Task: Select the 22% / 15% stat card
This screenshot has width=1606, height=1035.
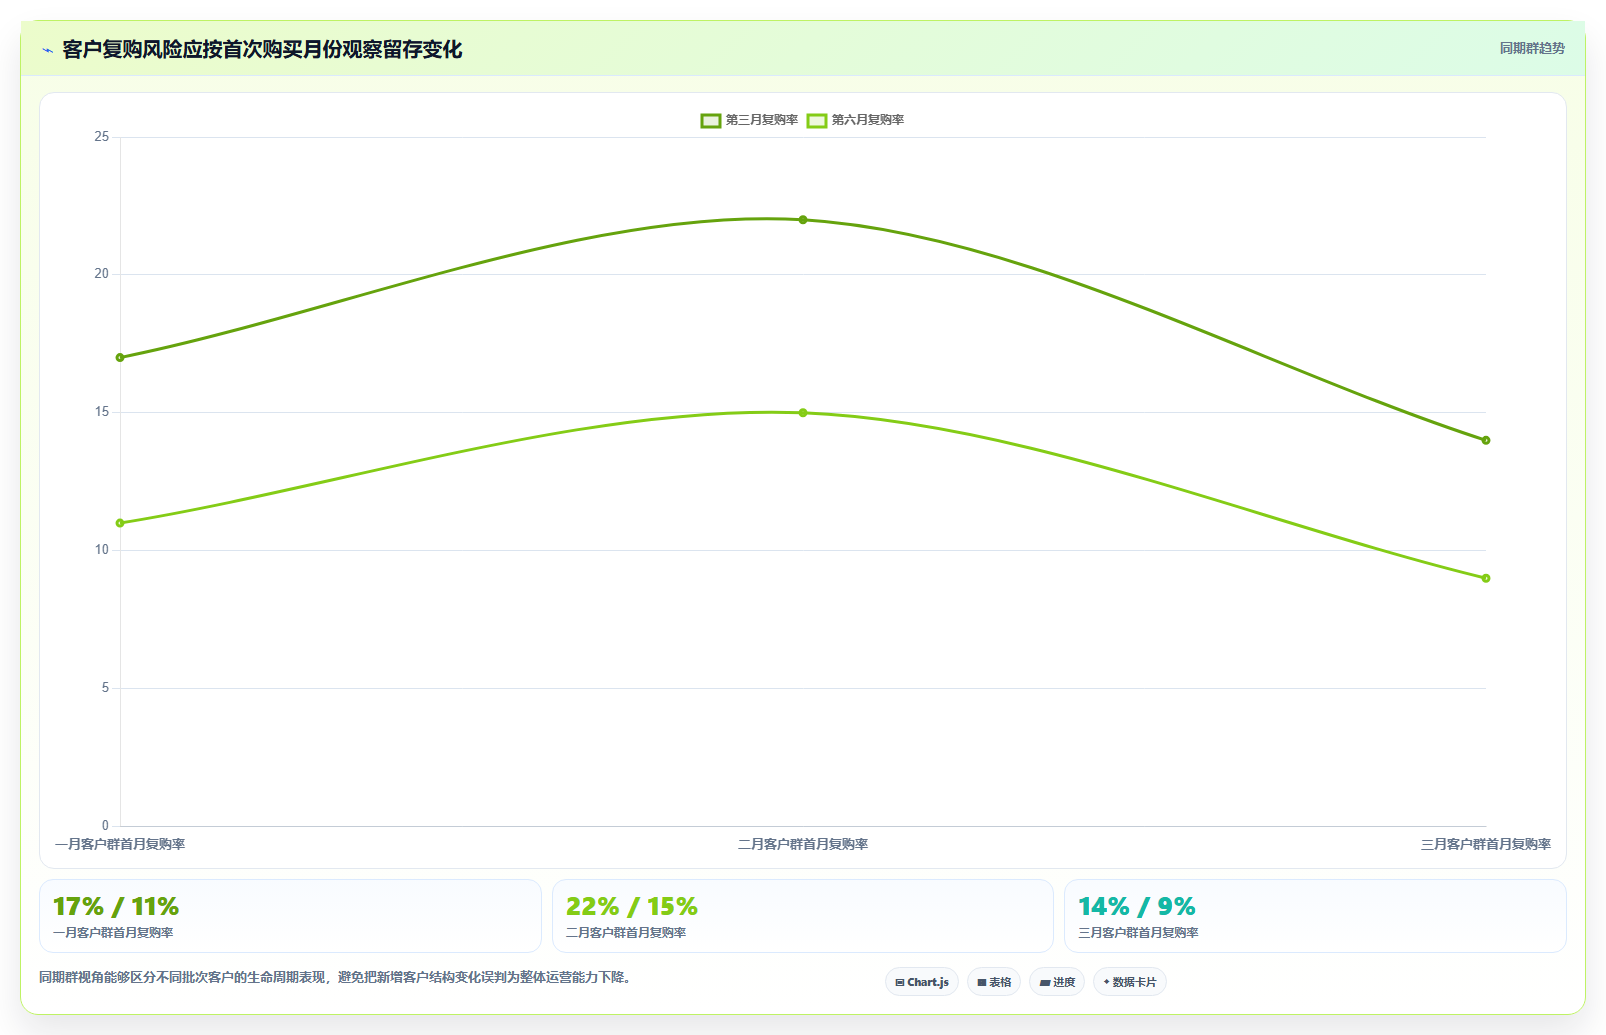Action: pos(803,916)
